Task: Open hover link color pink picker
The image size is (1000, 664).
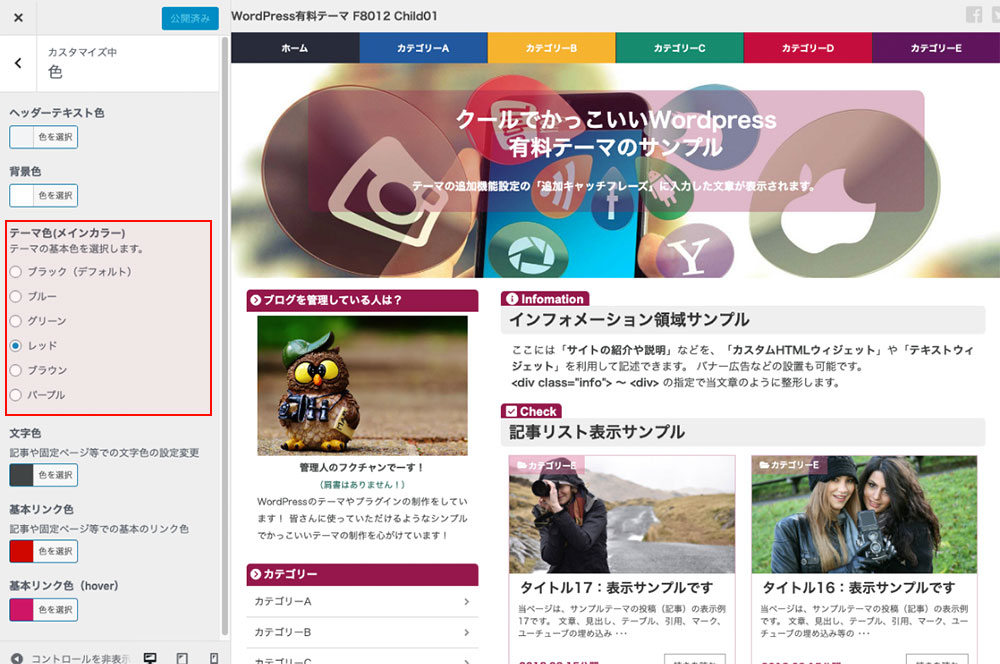Action: coord(43,610)
